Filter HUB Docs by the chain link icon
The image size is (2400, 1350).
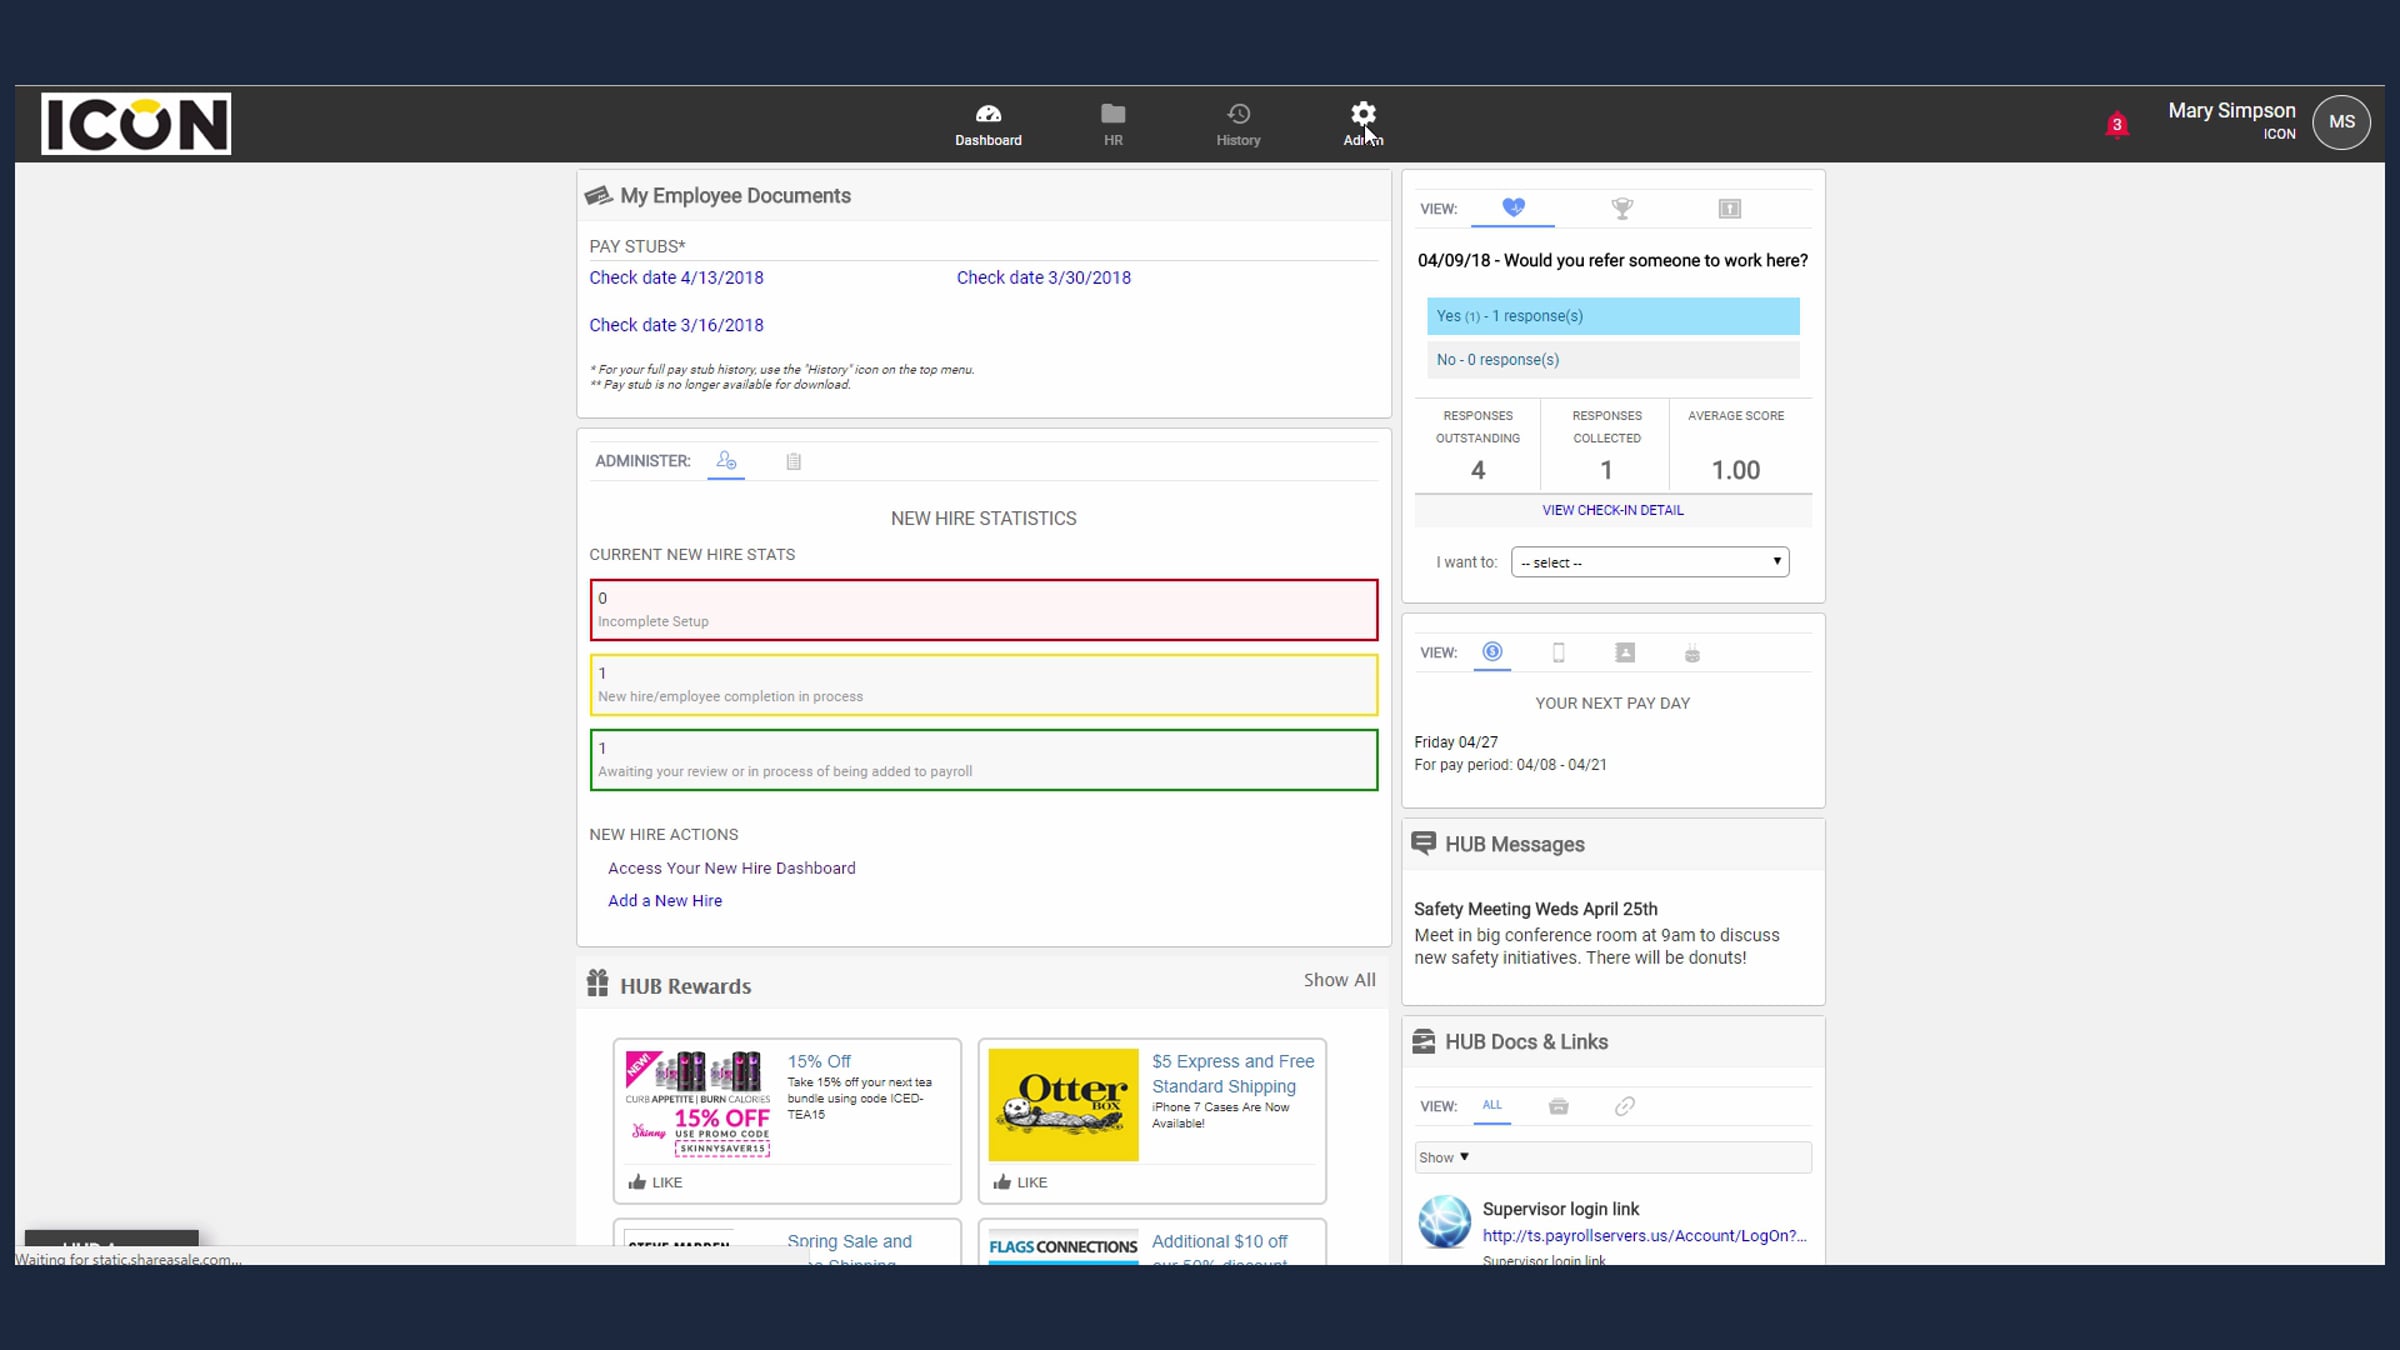1624,1106
